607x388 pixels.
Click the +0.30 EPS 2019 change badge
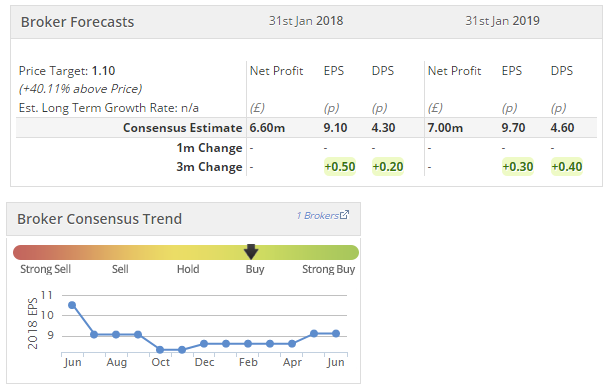(x=518, y=167)
